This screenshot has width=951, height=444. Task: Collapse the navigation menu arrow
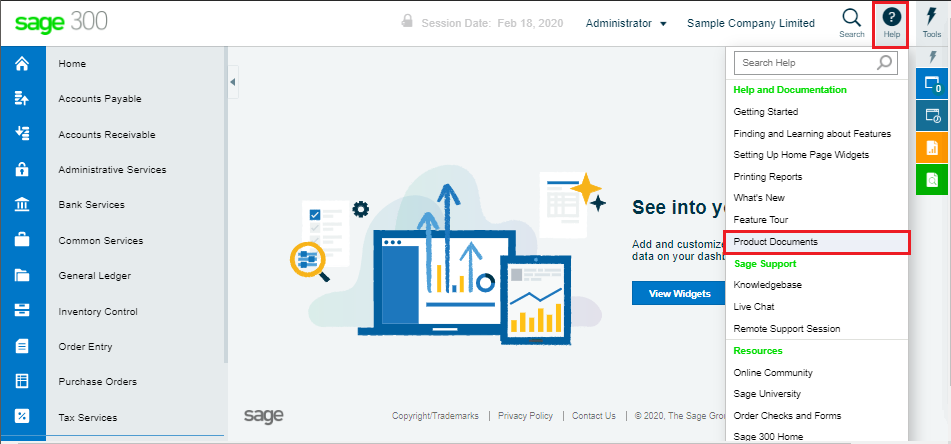233,82
